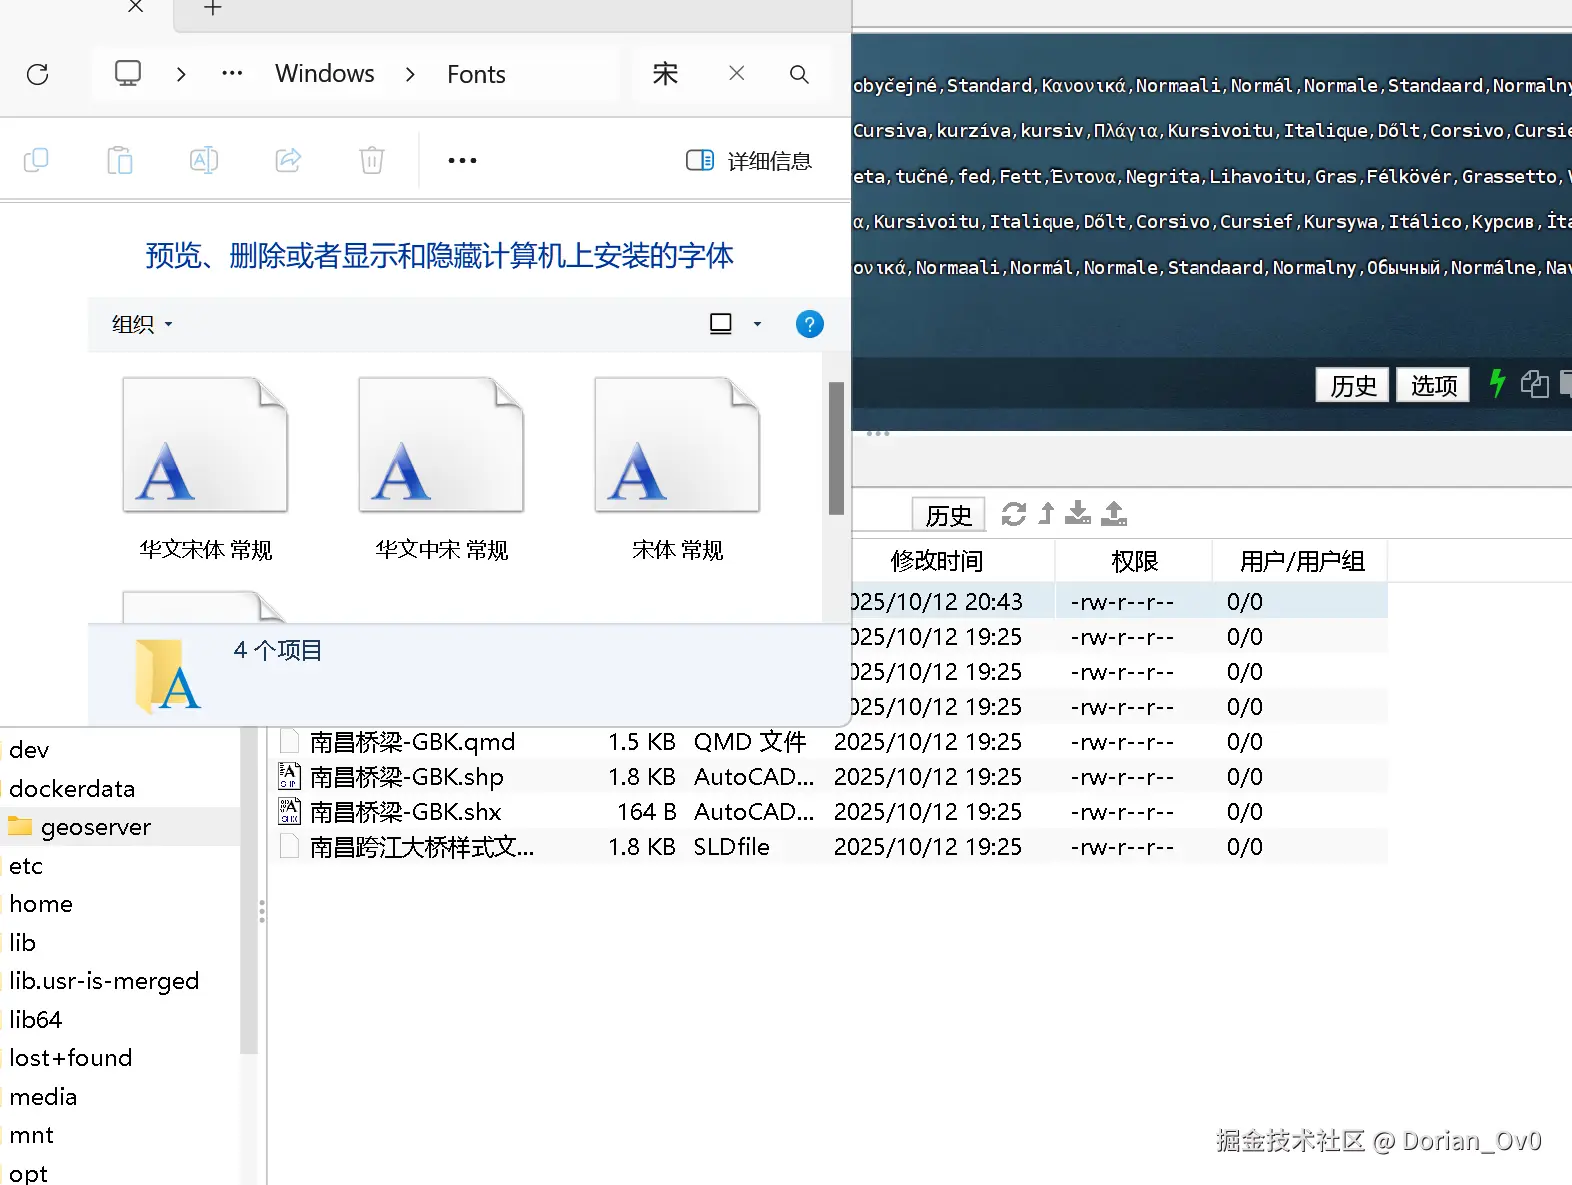Click the change-view icon in Fonts window
The image size is (1572, 1185).
click(721, 324)
